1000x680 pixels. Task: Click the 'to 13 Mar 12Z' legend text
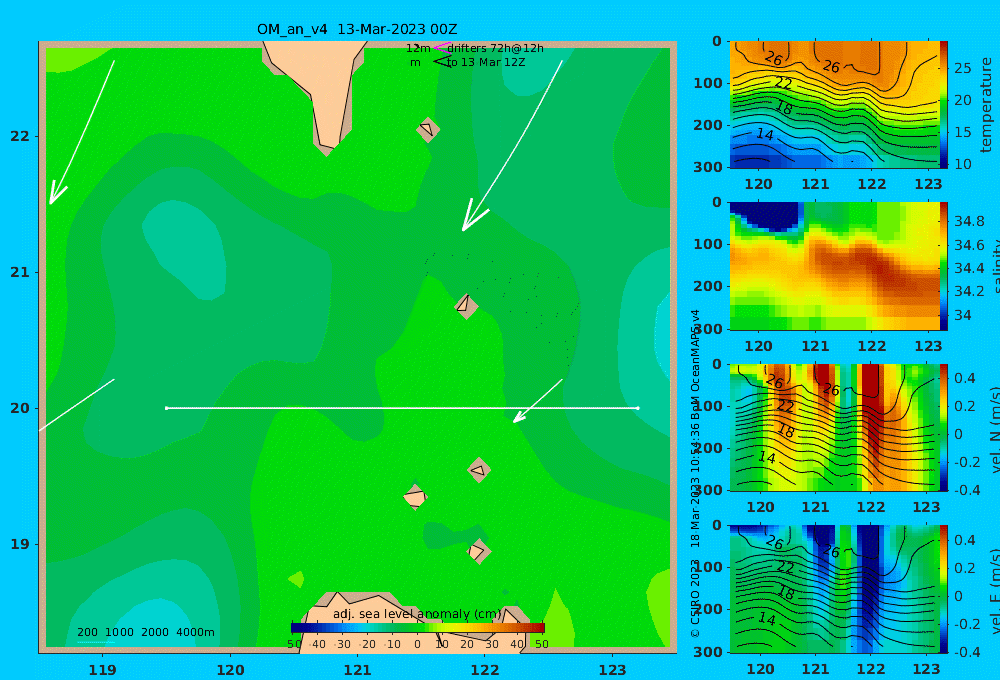click(486, 63)
